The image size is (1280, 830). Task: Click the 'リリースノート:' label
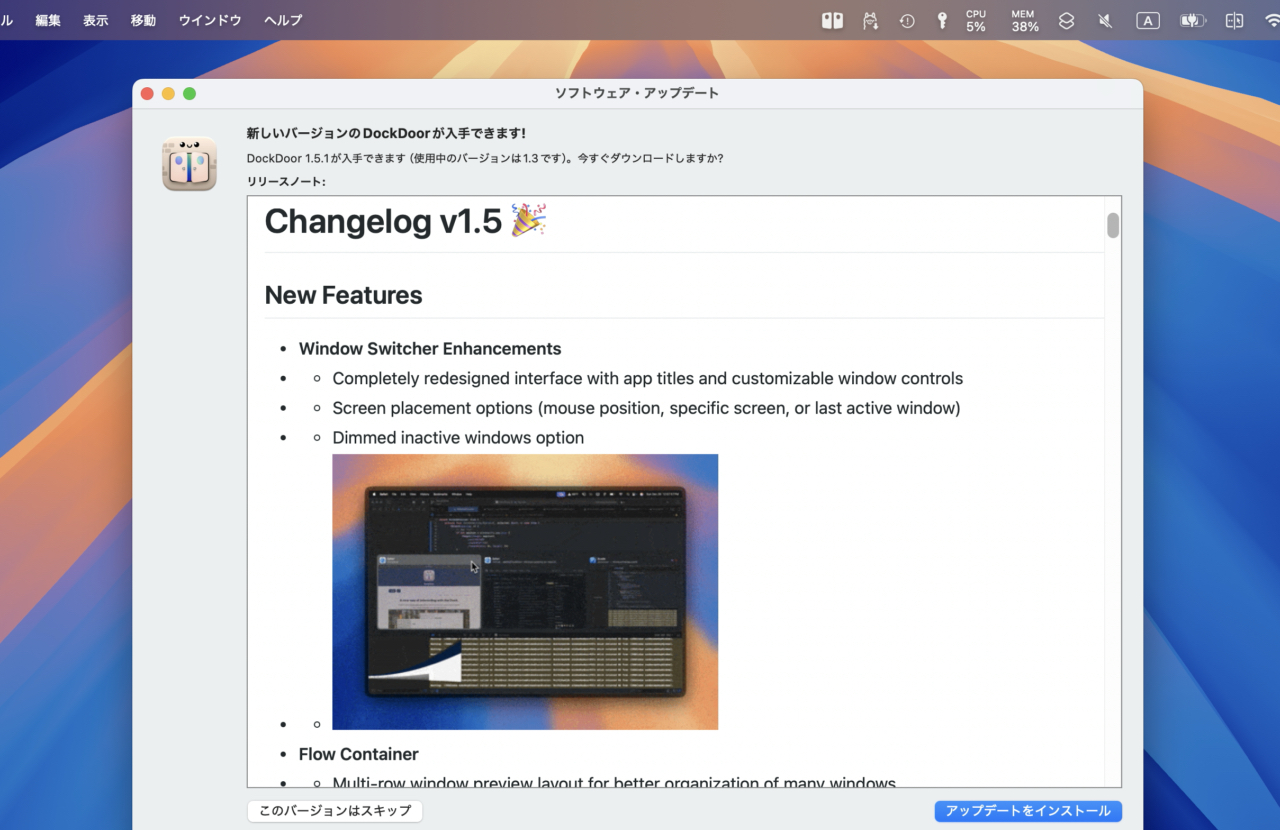286,181
